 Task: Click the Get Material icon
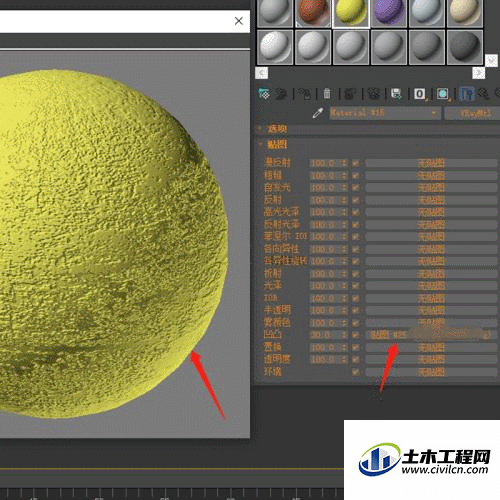coord(265,94)
